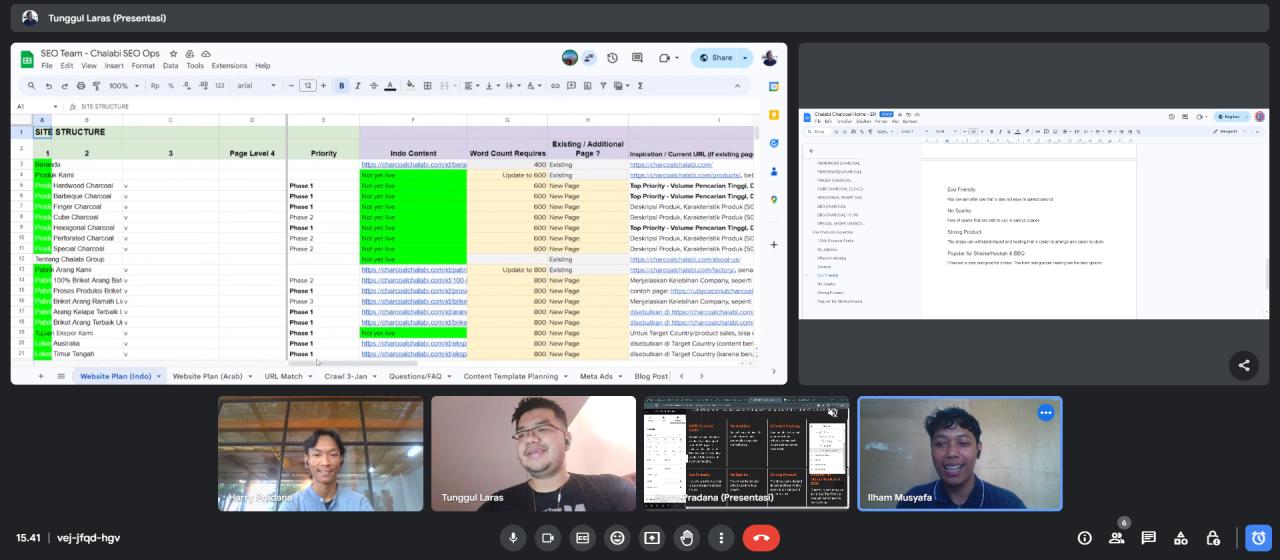Toggle the microphone on or off
This screenshot has height=560, width=1280.
pos(513,538)
